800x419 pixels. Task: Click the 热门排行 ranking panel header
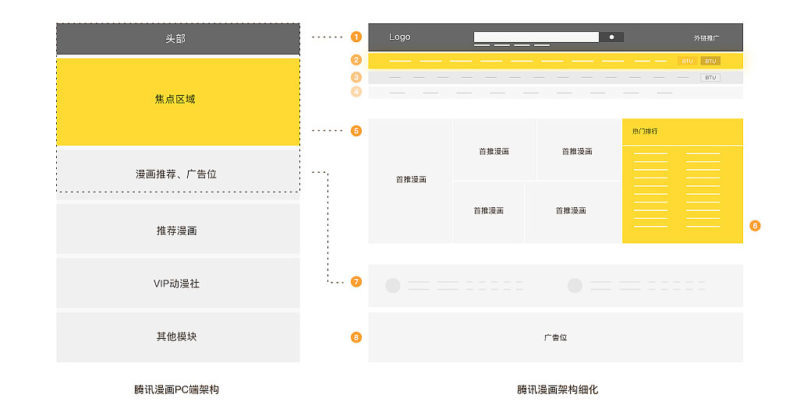point(682,132)
